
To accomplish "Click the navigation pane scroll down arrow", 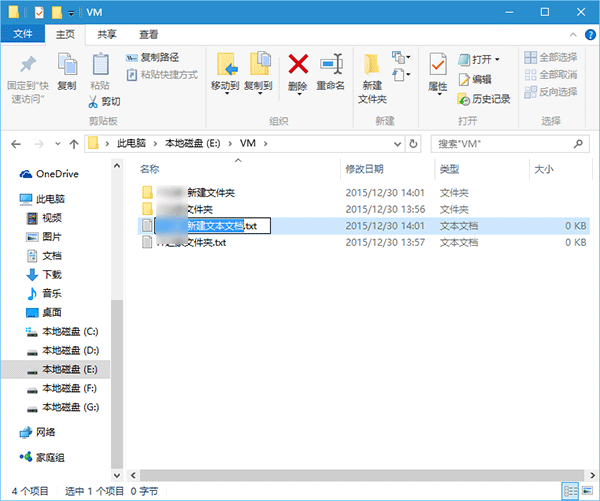I will (x=117, y=476).
